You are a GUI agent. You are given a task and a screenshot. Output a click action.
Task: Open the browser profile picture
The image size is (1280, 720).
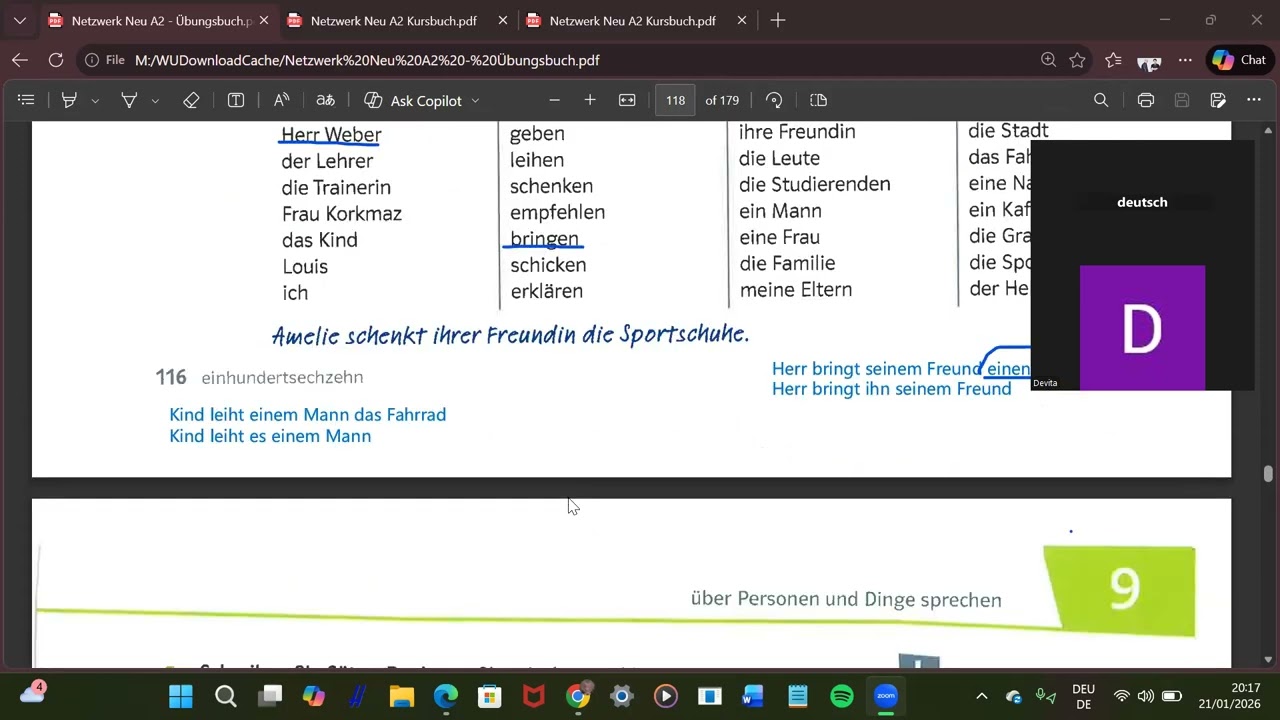tap(1149, 61)
